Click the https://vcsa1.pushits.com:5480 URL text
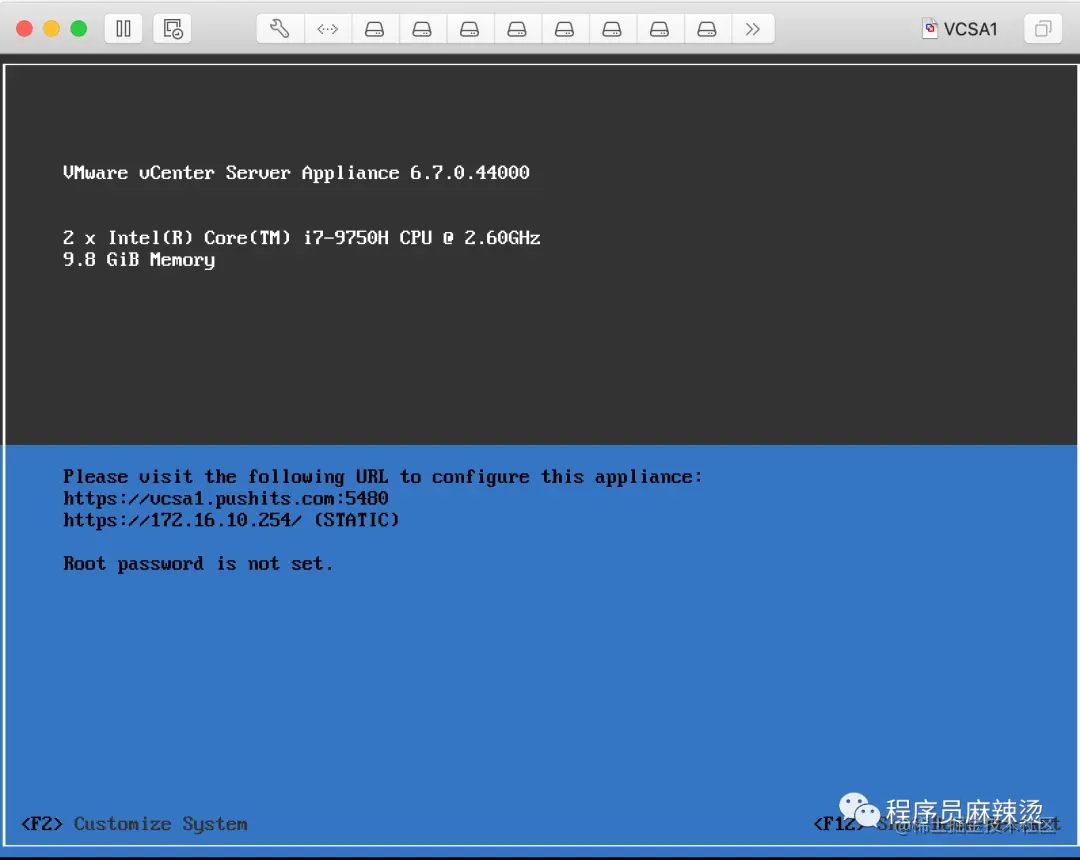The image size is (1080, 860). (226, 498)
